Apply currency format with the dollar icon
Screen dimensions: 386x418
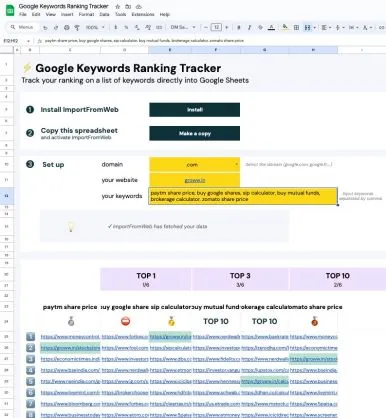pyautogui.click(x=116, y=27)
